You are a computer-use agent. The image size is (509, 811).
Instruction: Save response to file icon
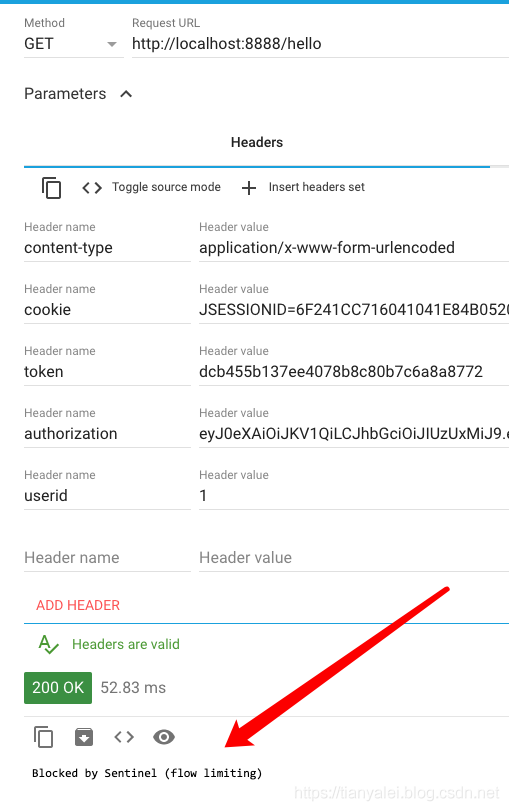pyautogui.click(x=84, y=737)
